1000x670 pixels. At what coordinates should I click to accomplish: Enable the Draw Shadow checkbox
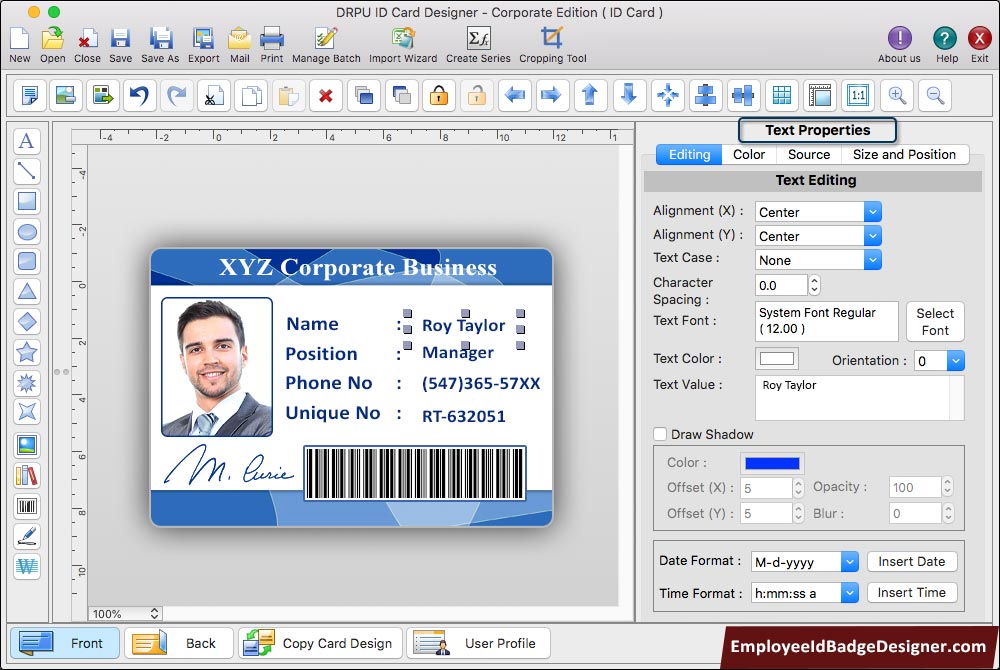coord(660,434)
